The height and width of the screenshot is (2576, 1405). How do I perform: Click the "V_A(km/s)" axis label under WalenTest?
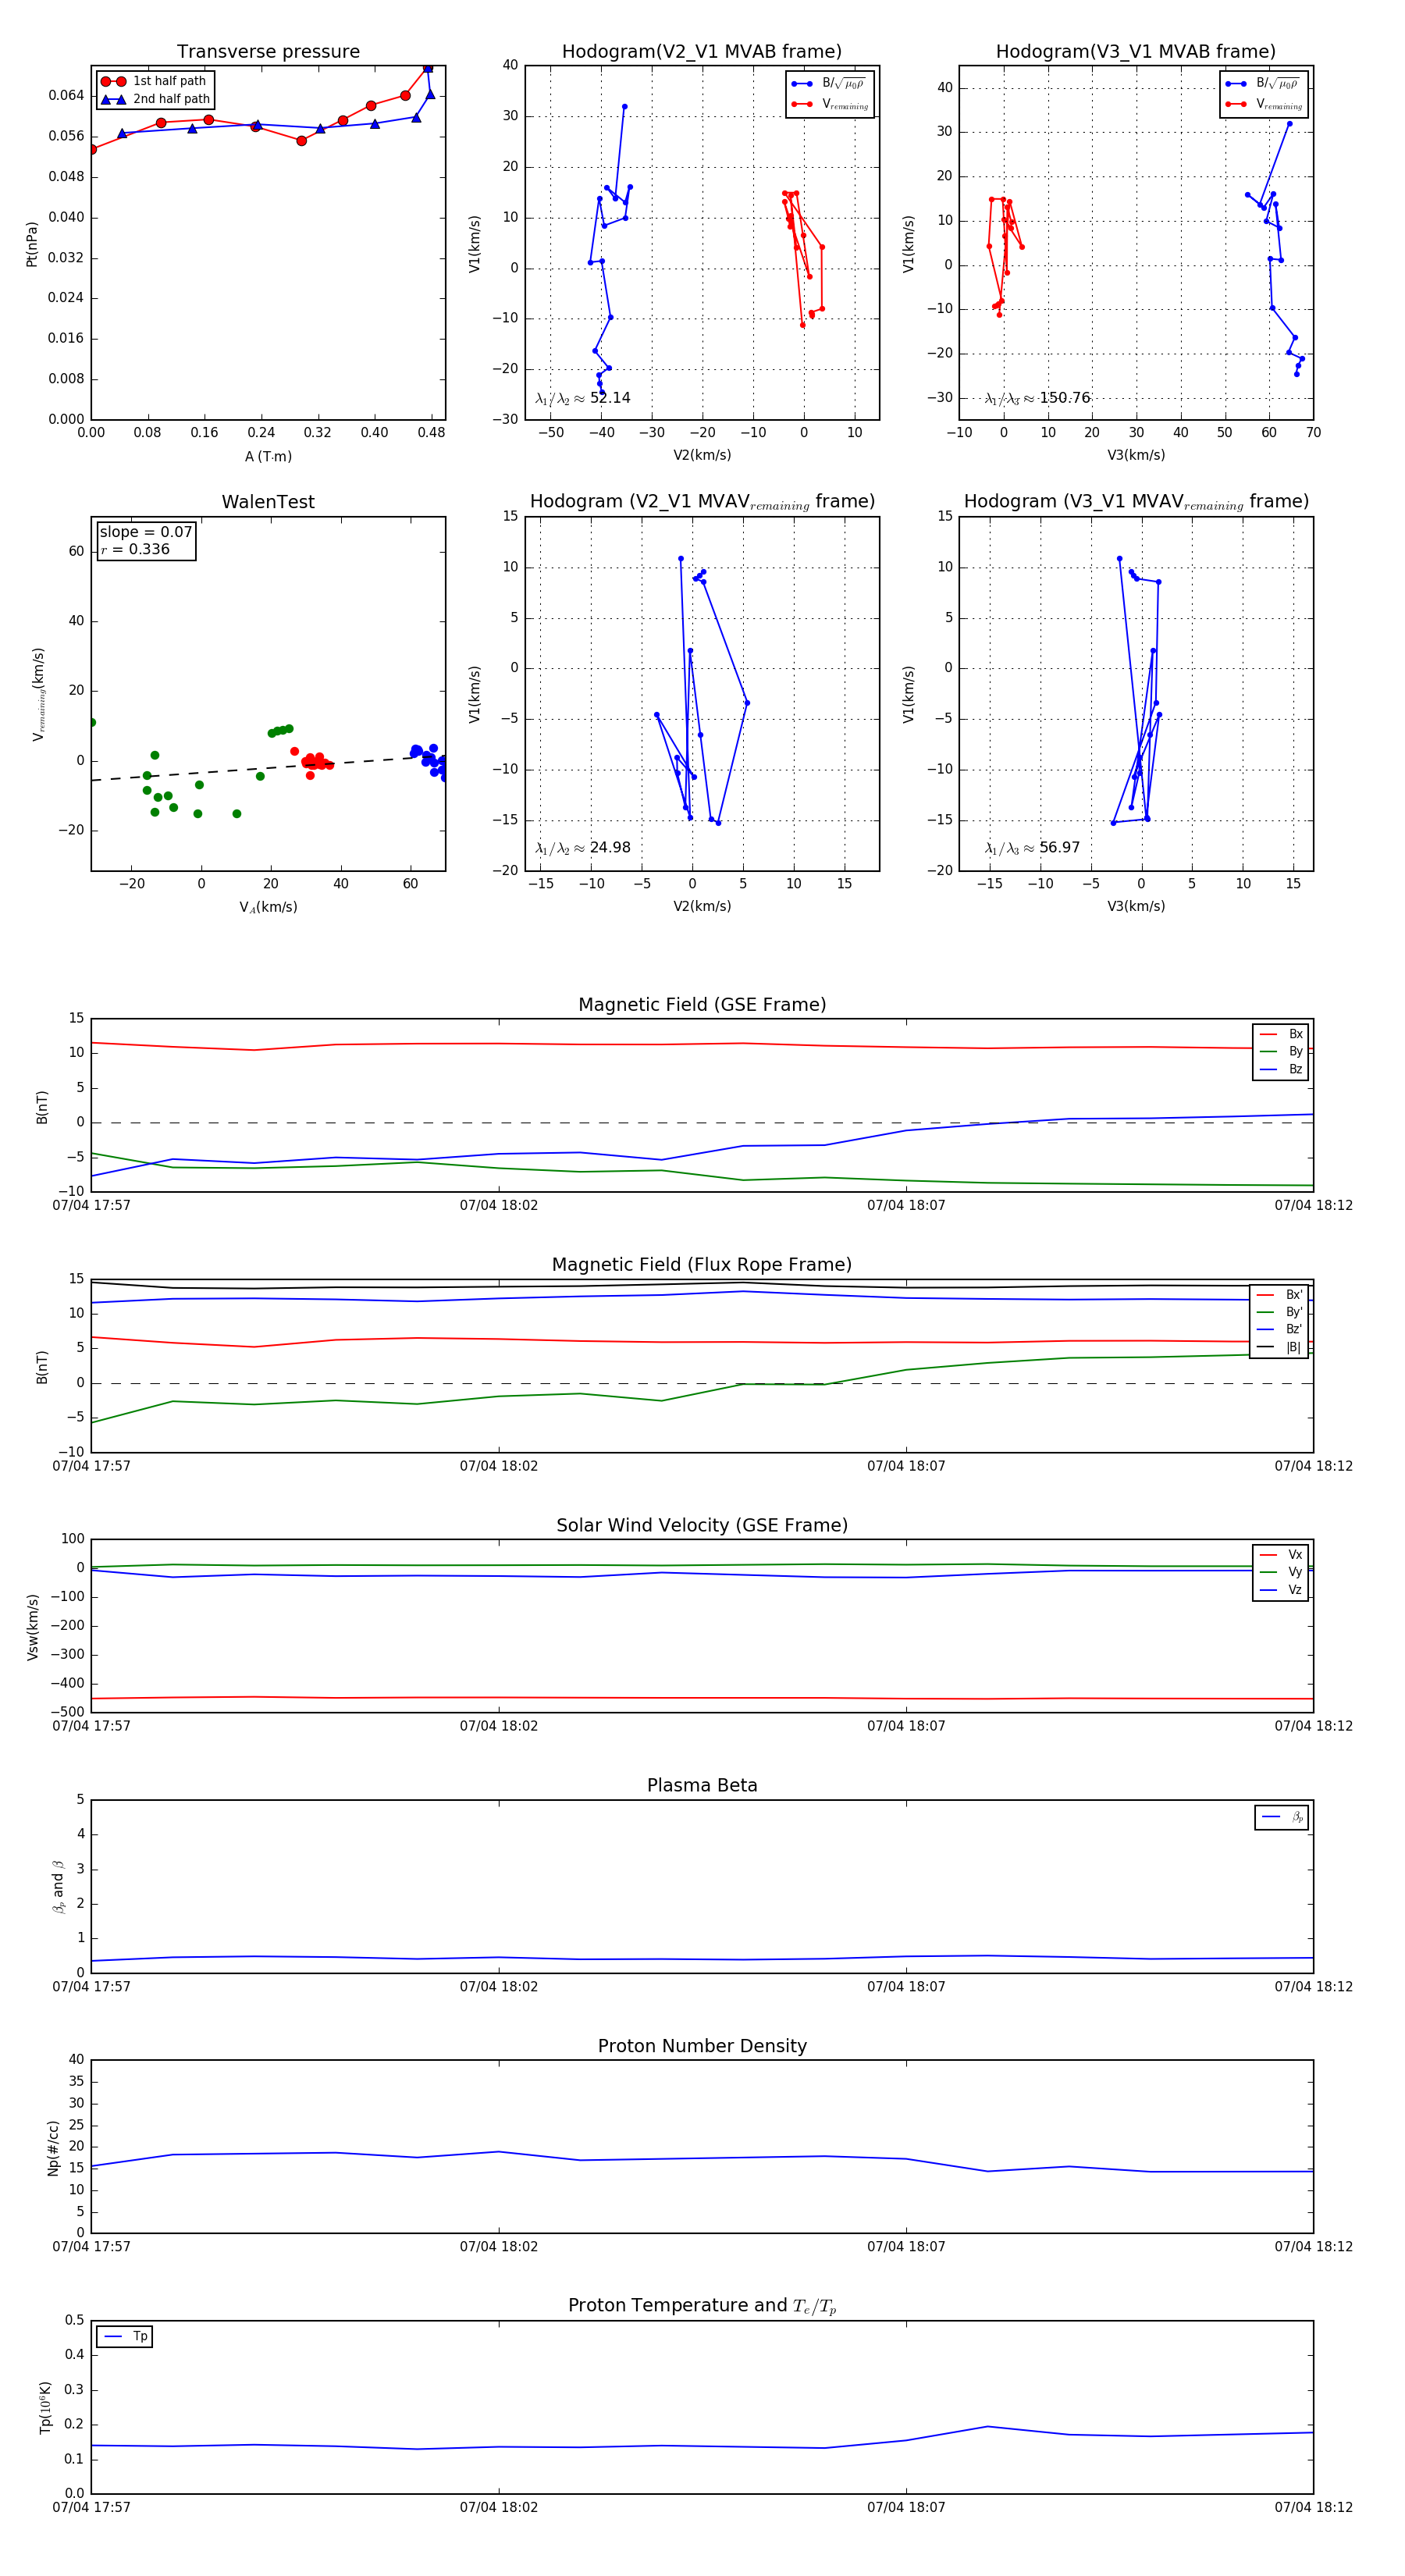tap(268, 907)
